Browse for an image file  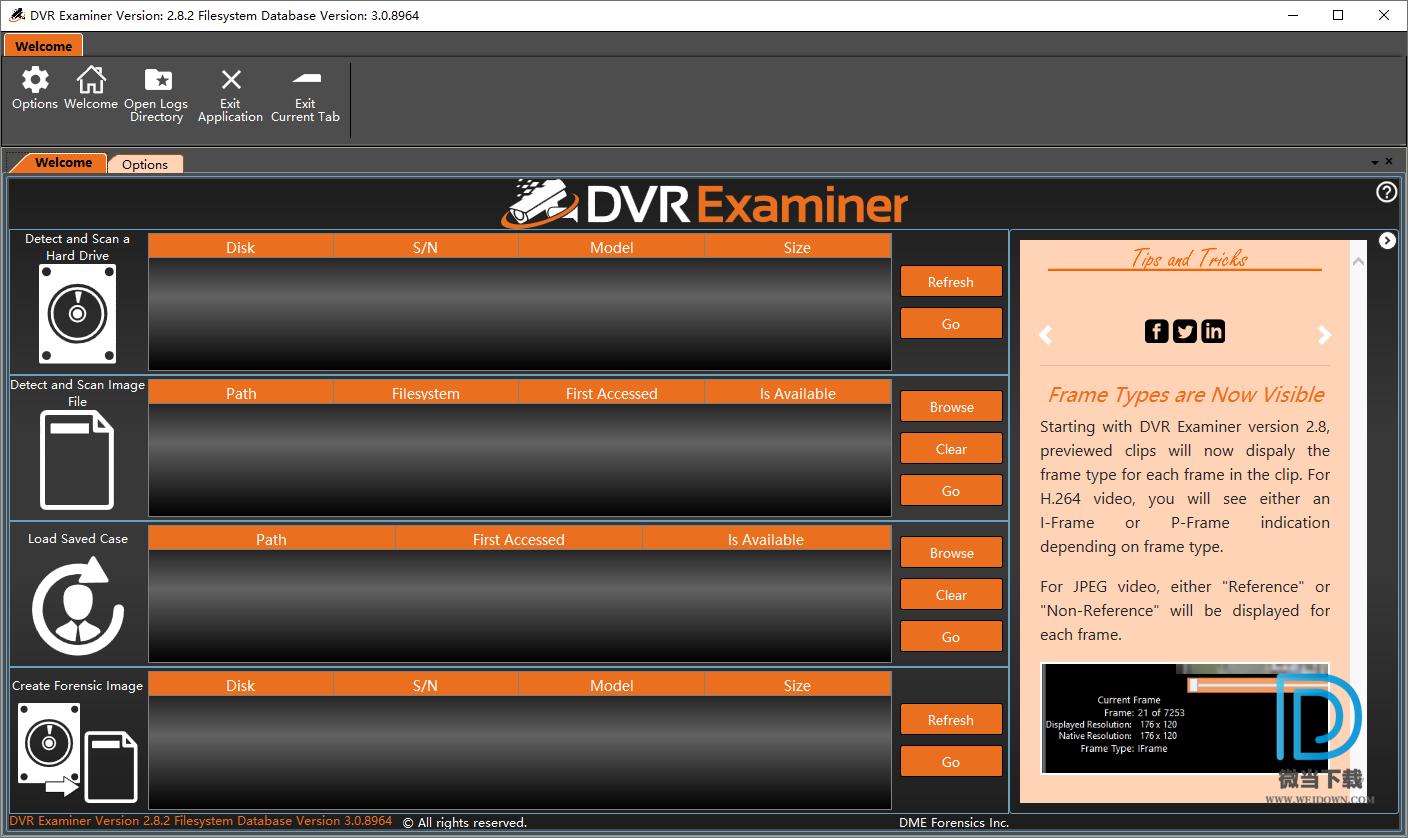point(951,407)
